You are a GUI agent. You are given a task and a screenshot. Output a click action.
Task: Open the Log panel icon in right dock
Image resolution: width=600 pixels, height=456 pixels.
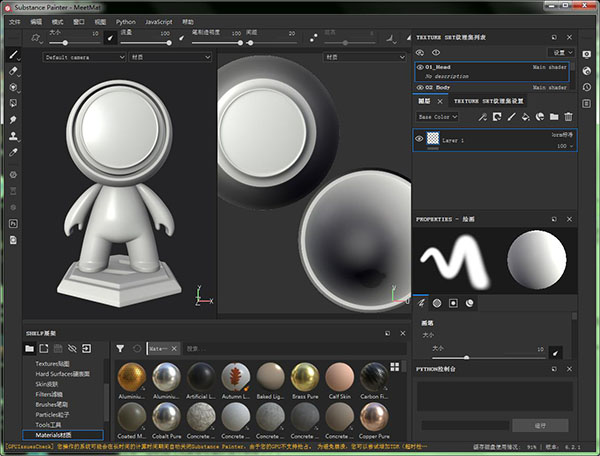click(586, 104)
